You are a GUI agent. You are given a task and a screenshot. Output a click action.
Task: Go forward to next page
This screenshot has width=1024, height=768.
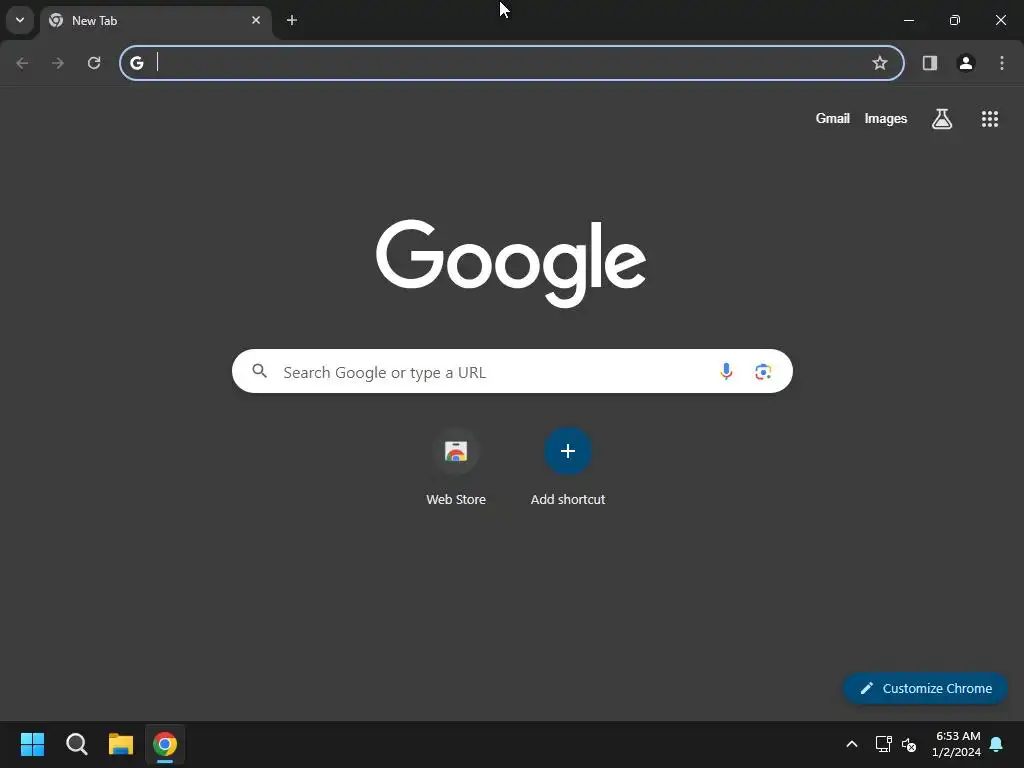(58, 63)
